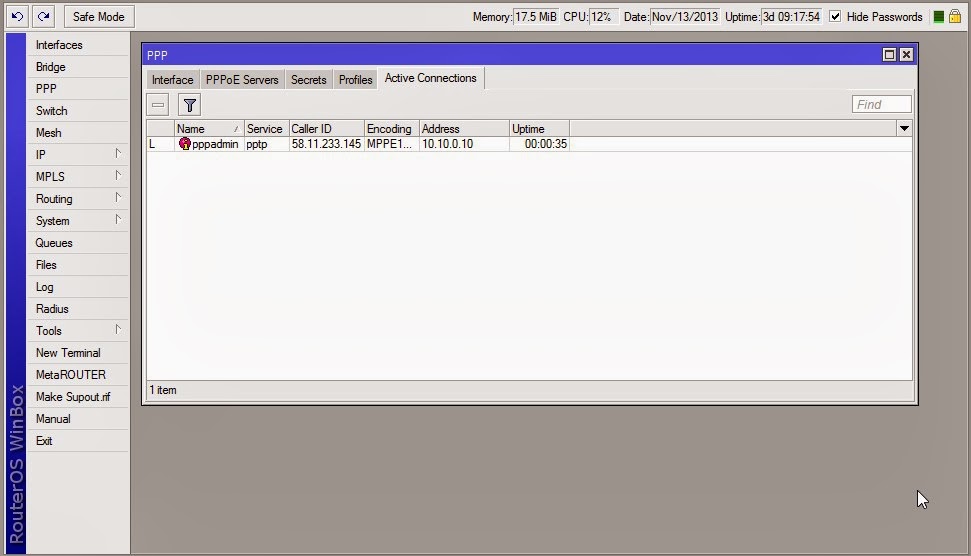The width and height of the screenshot is (971, 556).
Task: Launch New Terminal from sidebar
Action: pos(78,353)
